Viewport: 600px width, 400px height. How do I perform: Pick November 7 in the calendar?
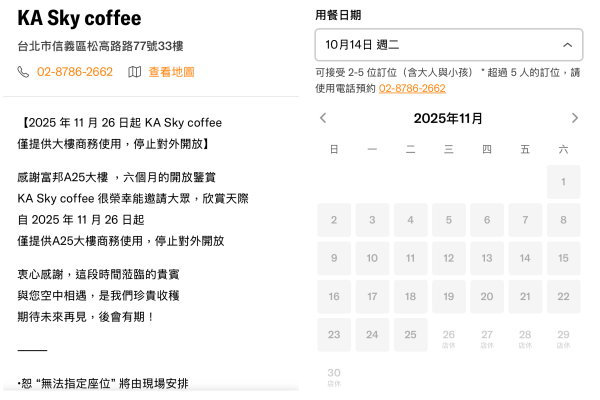point(525,220)
